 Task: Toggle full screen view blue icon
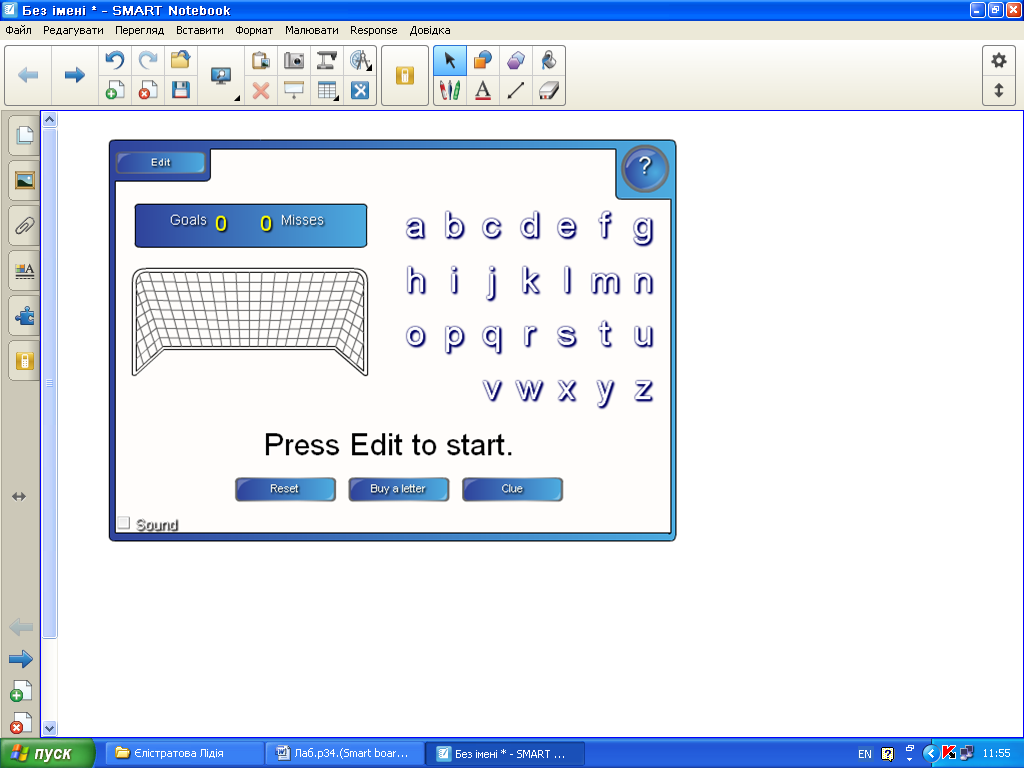point(360,90)
